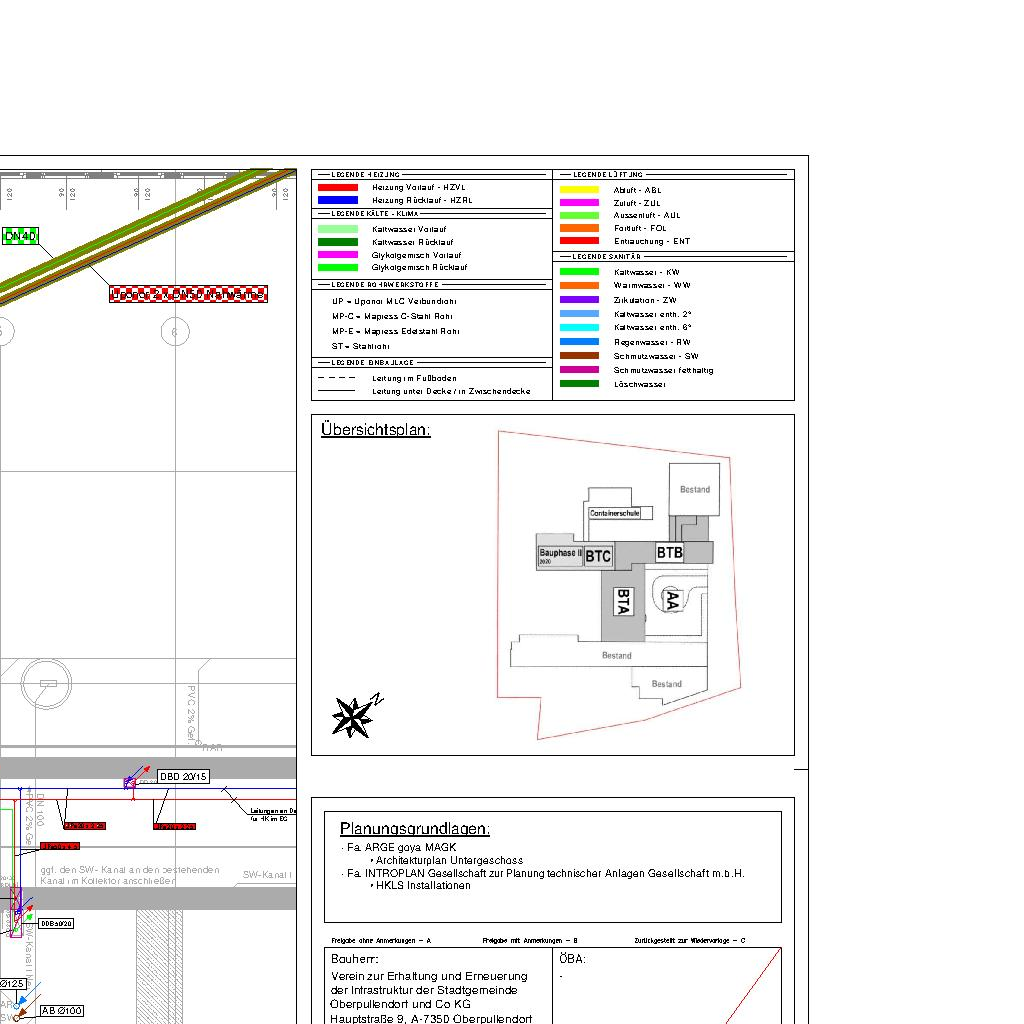Click the circular manhole symbol on the floor plan
The width and height of the screenshot is (1024, 1024).
(47, 683)
